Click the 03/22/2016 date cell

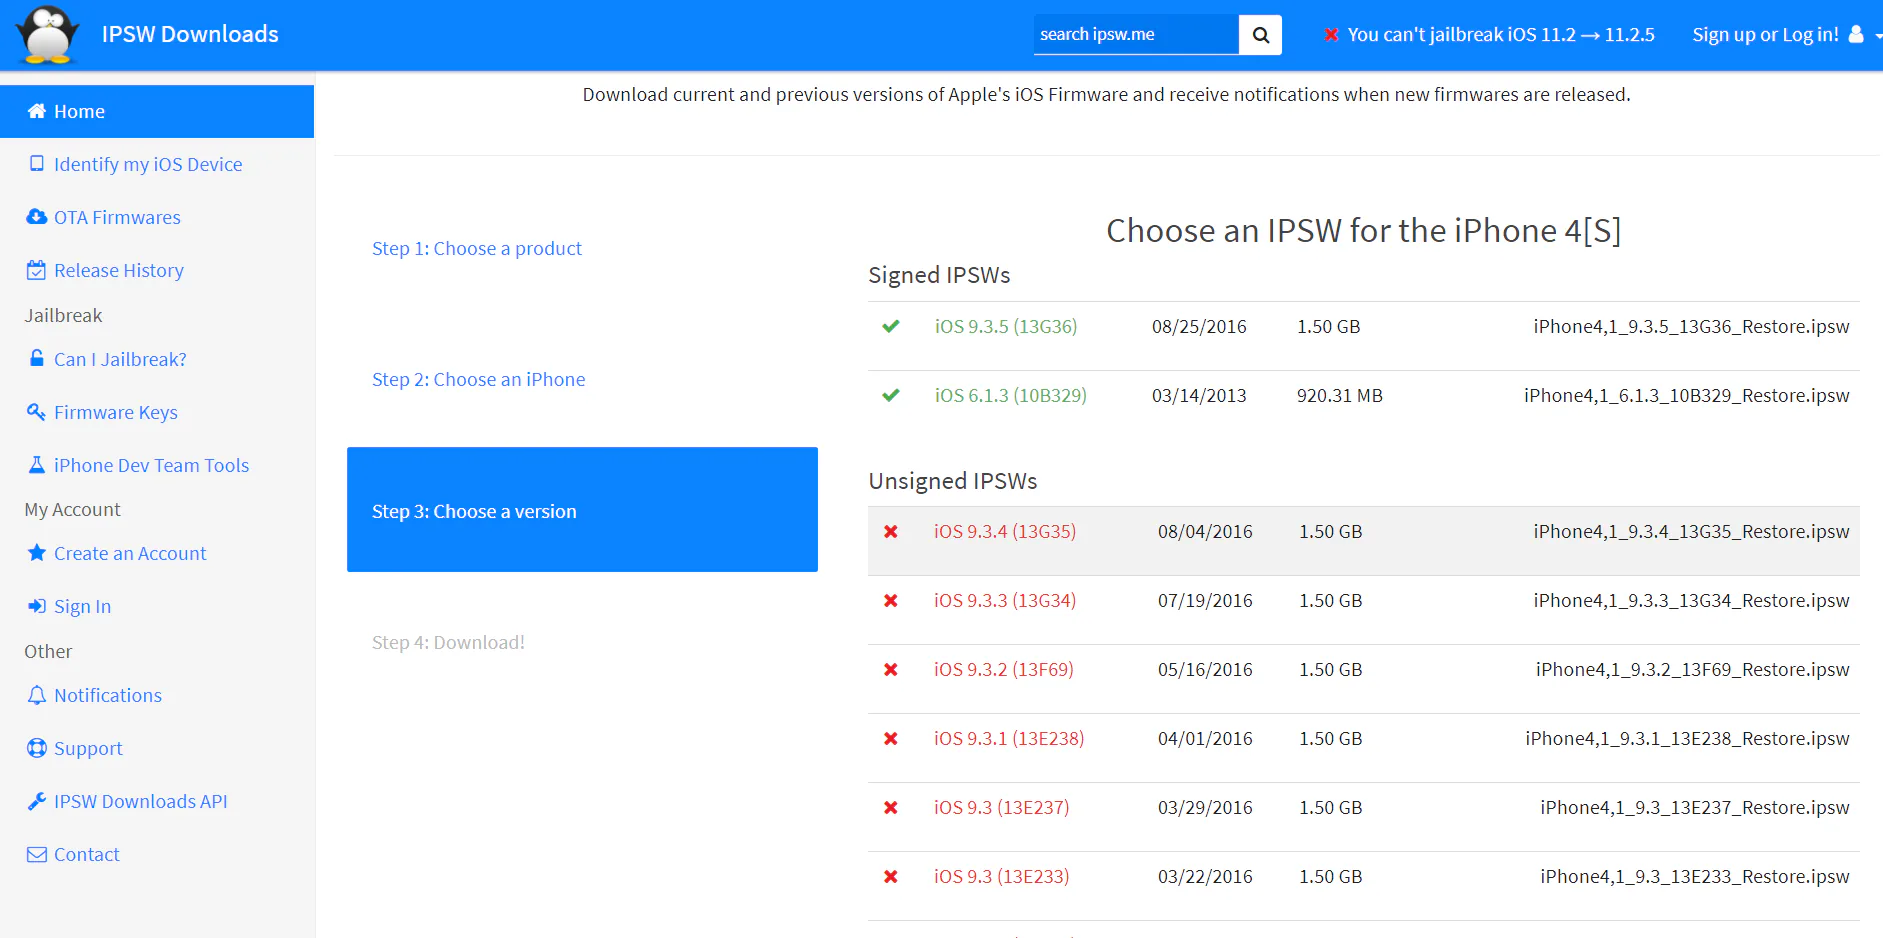pyautogui.click(x=1205, y=876)
